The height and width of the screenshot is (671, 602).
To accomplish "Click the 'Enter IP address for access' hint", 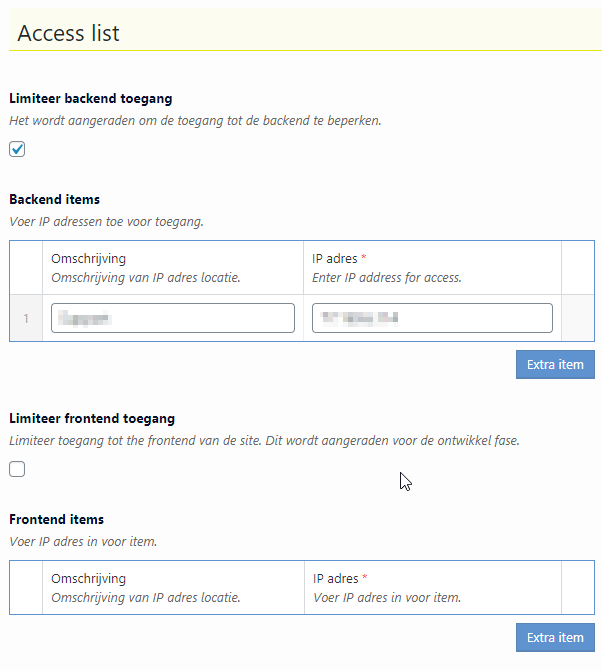I will 387,278.
